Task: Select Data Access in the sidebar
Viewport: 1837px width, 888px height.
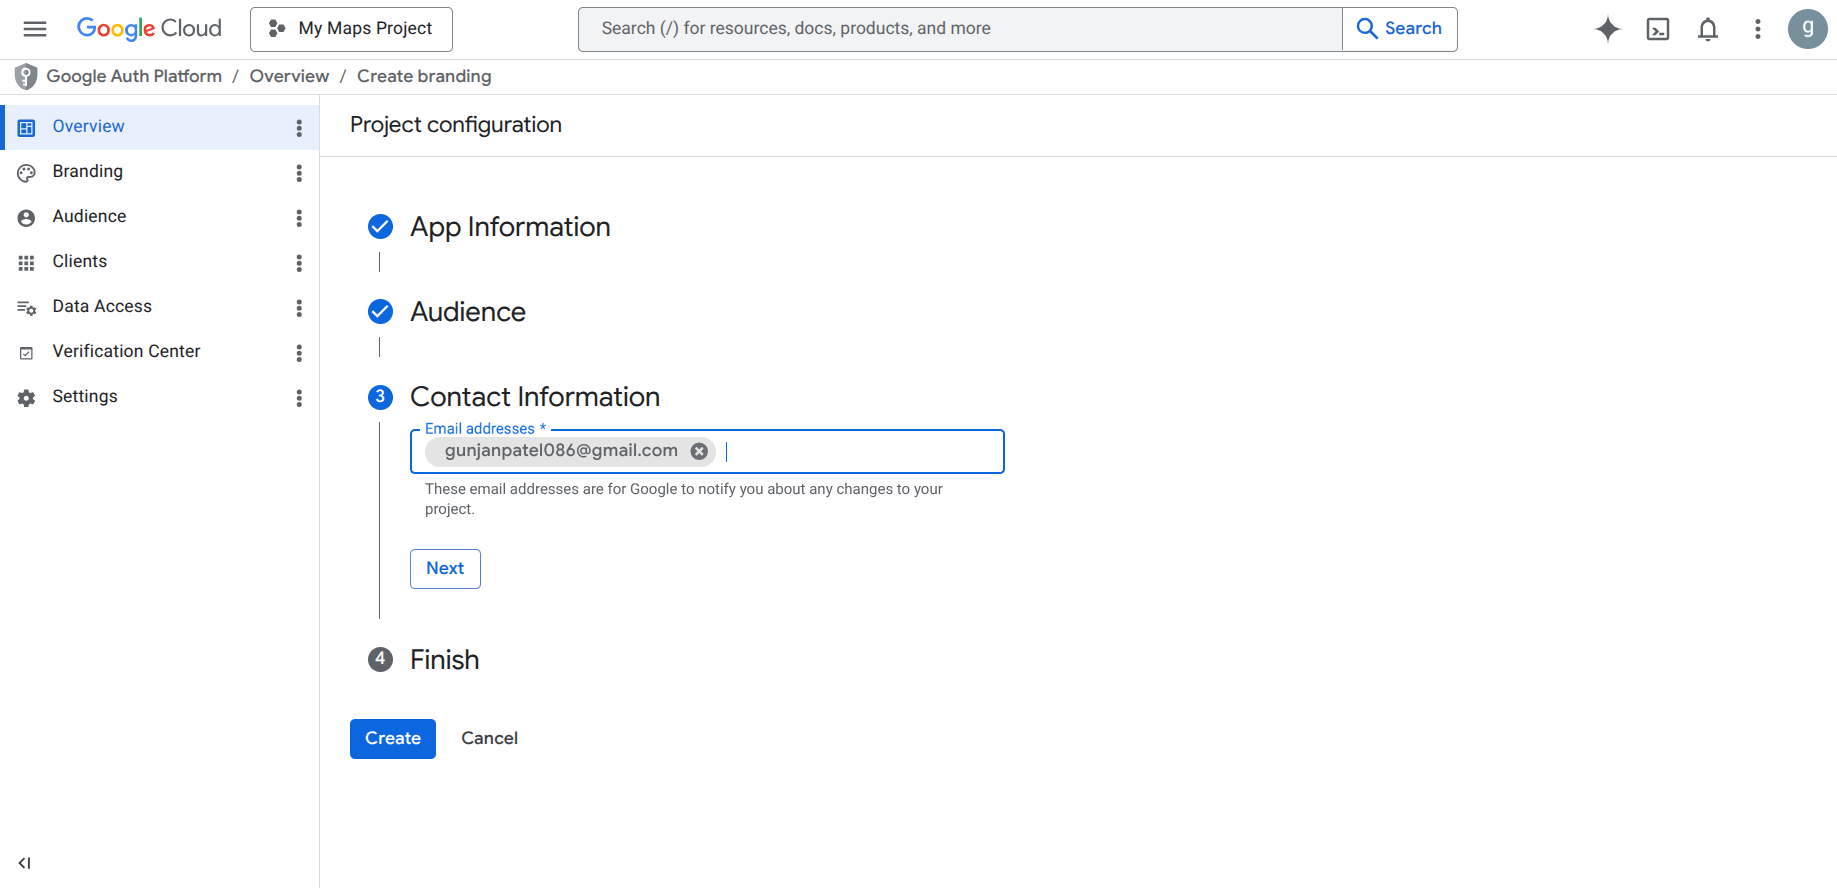Action: coord(160,307)
